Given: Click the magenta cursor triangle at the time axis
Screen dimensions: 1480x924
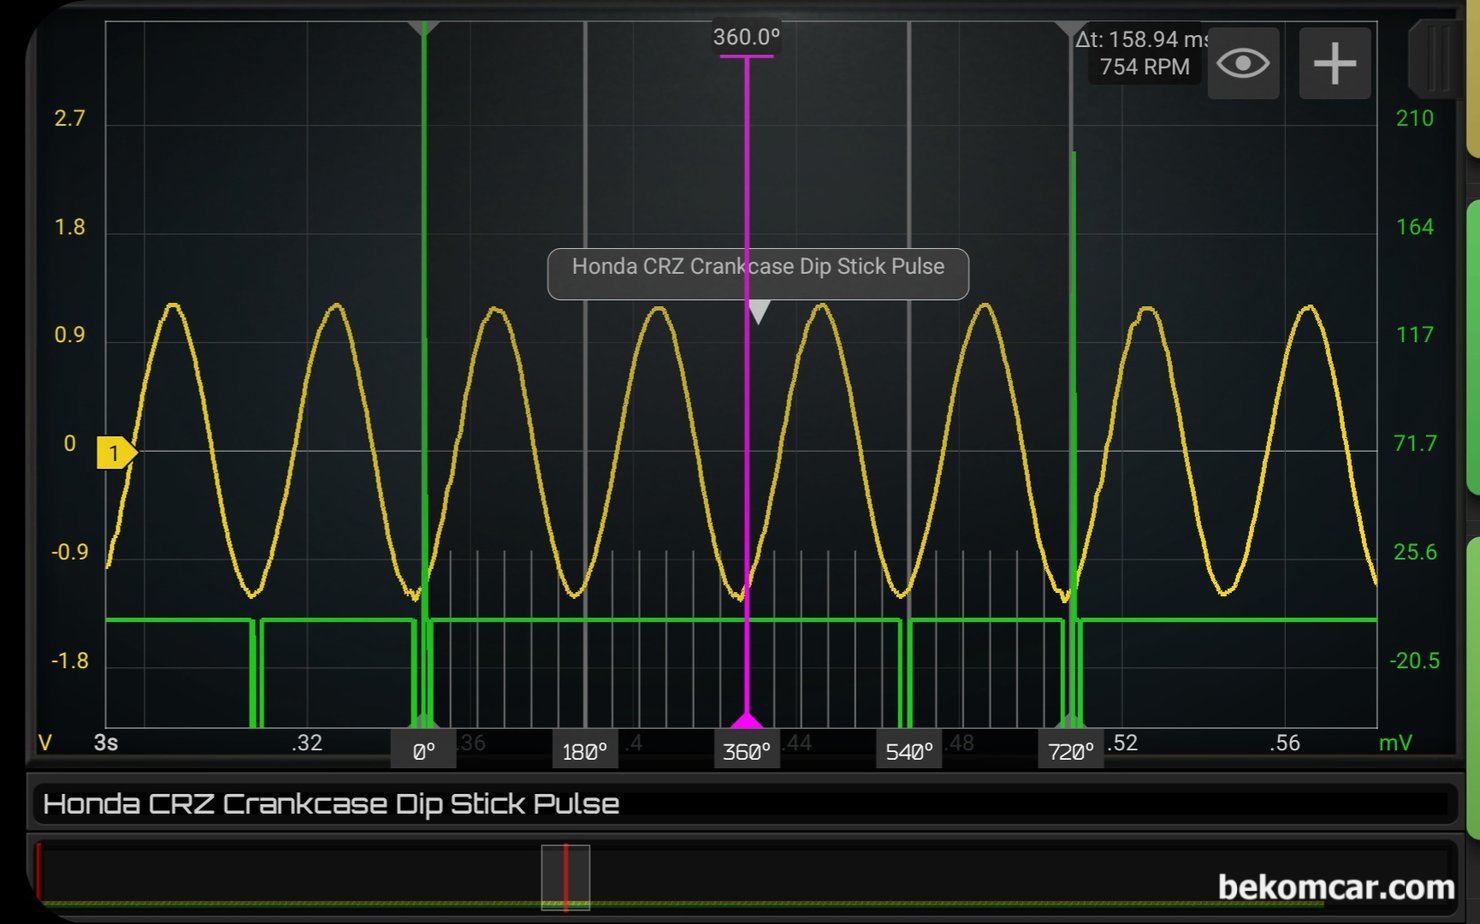Looking at the screenshot, I should click(x=746, y=721).
